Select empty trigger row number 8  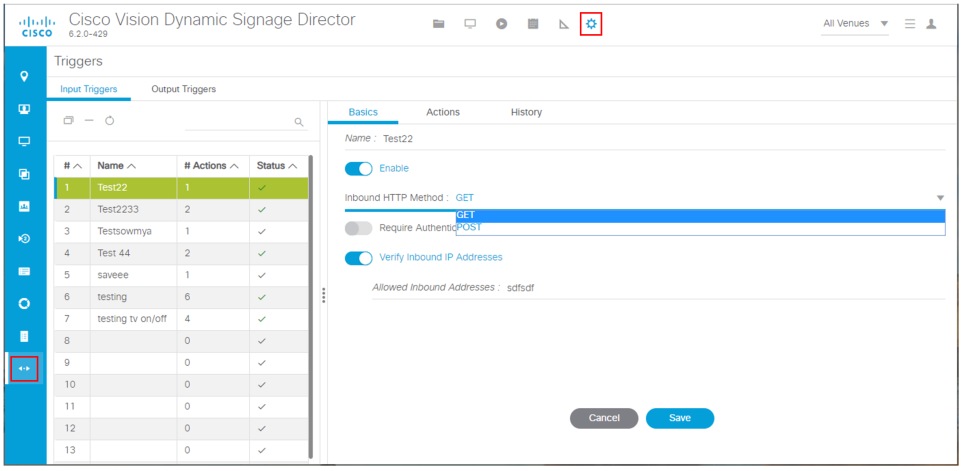click(181, 341)
